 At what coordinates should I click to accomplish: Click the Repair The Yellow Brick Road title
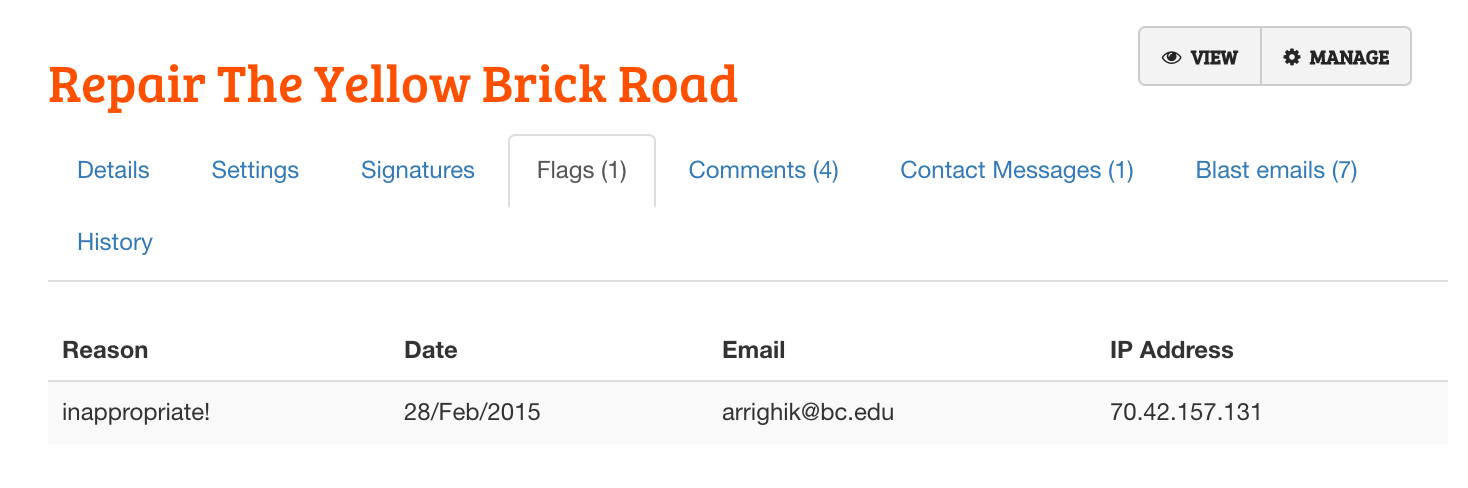click(393, 84)
